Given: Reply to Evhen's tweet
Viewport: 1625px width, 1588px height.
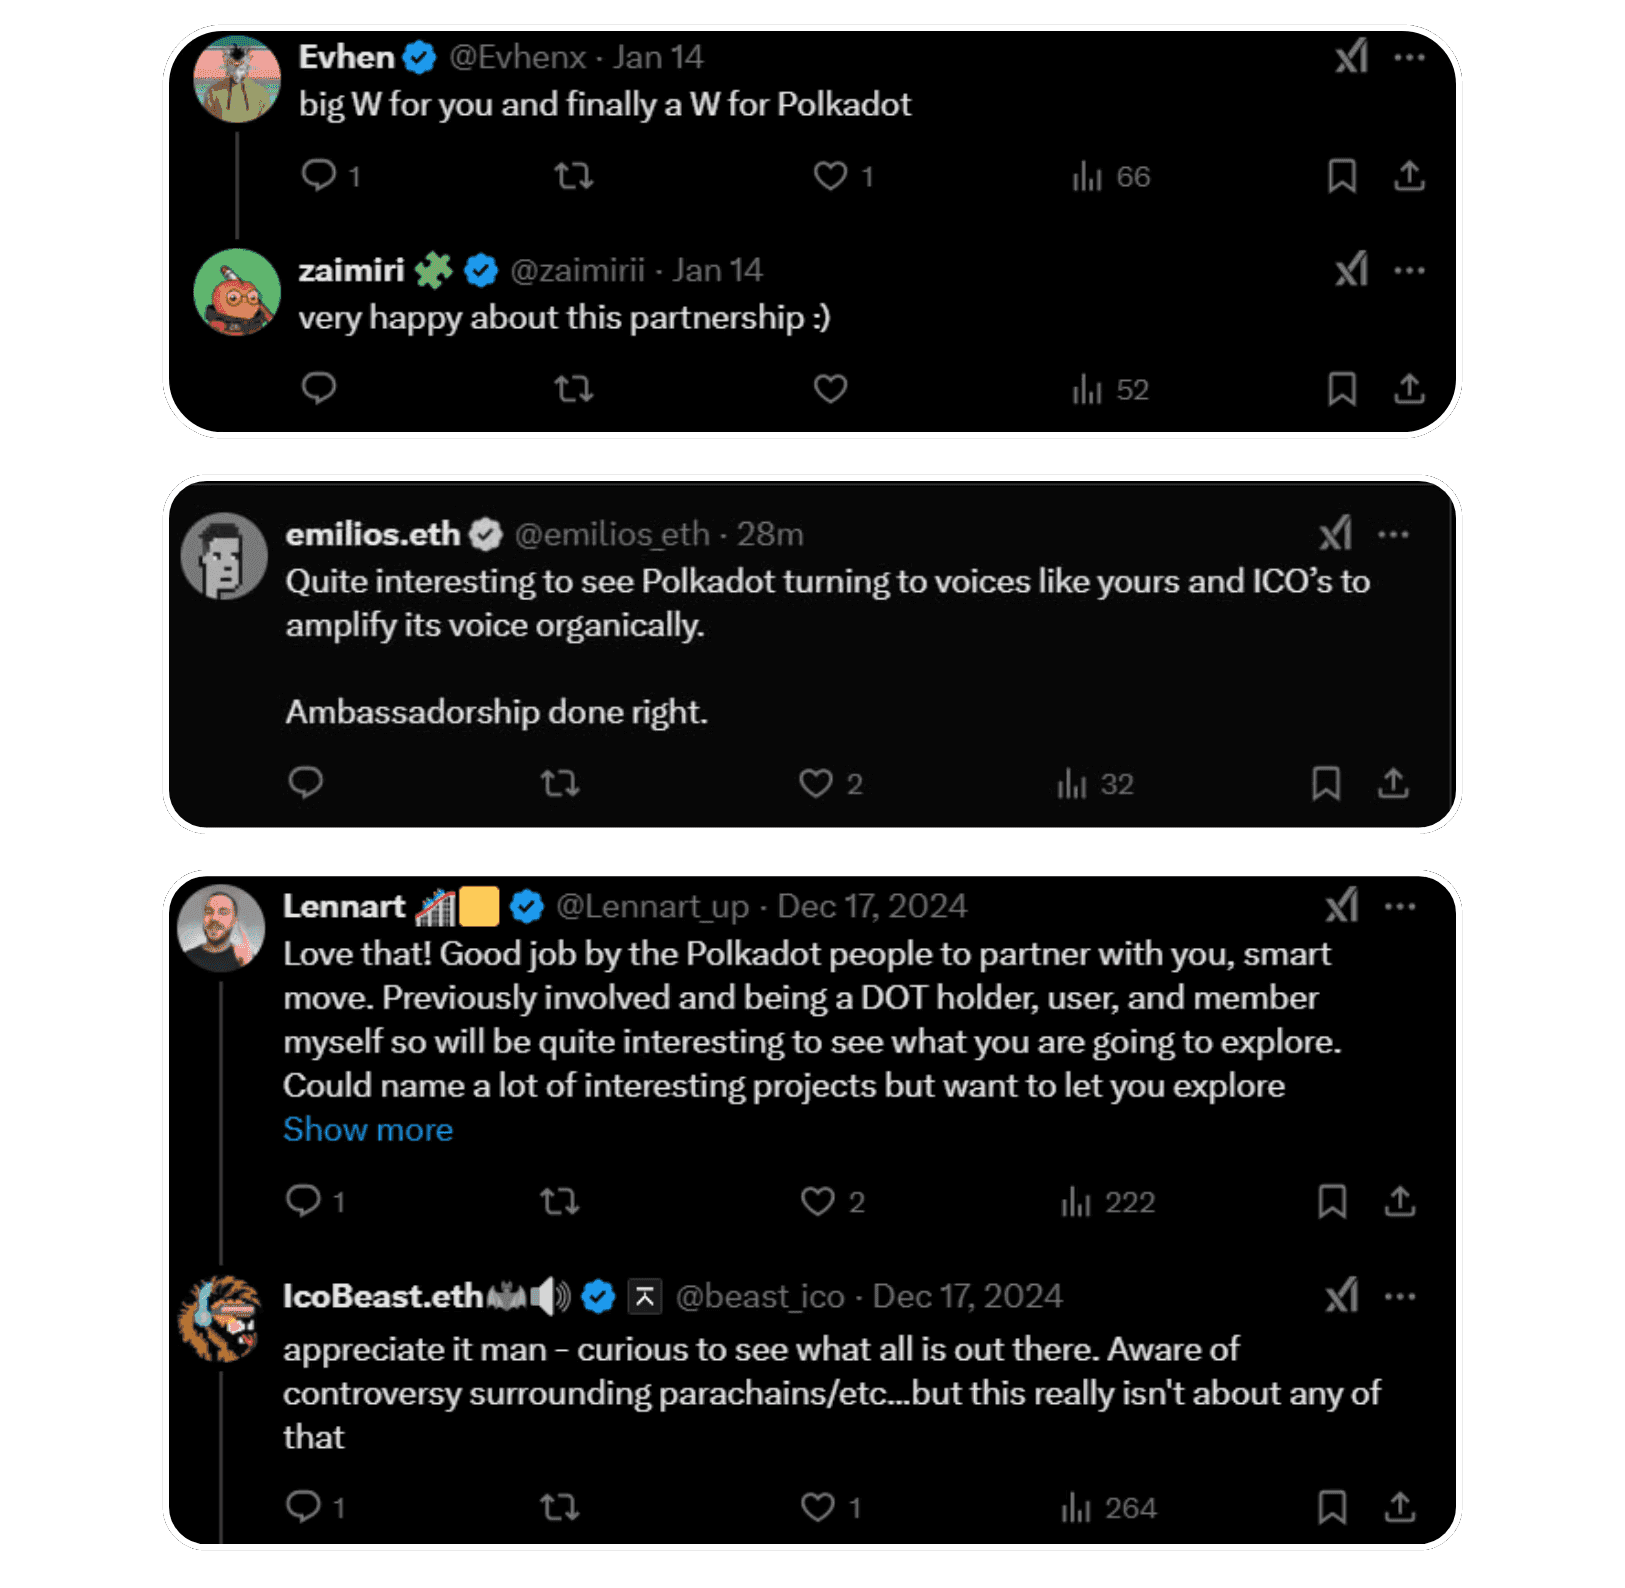Looking at the screenshot, I should coord(320,176).
